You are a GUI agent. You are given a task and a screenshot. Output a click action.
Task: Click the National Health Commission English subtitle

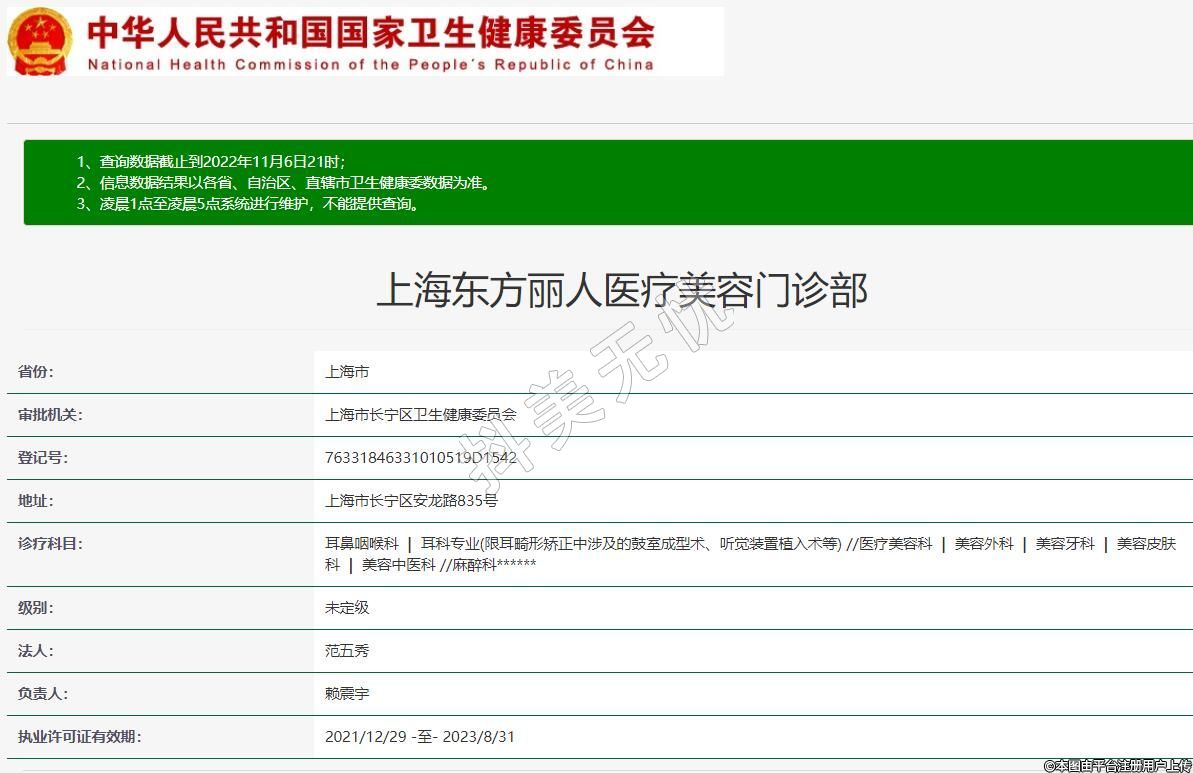(x=370, y=64)
